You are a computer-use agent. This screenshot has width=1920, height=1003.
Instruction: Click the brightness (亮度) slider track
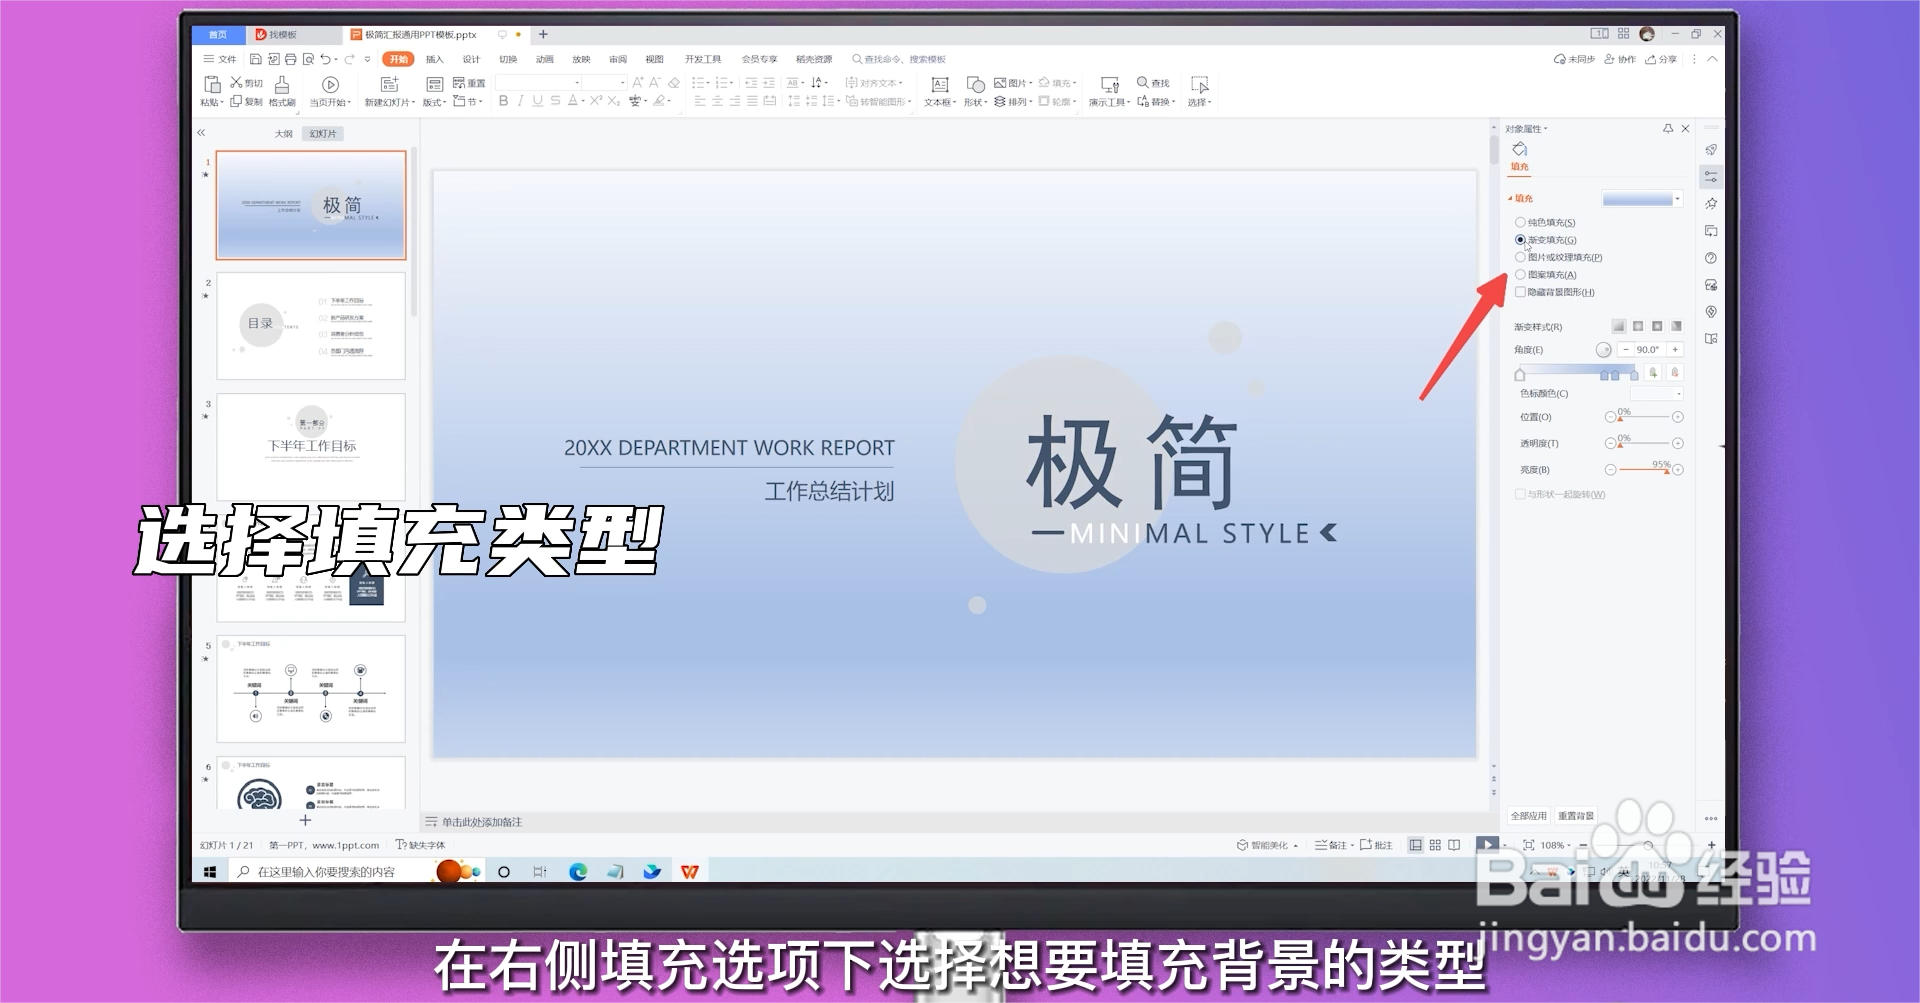[x=1643, y=469]
